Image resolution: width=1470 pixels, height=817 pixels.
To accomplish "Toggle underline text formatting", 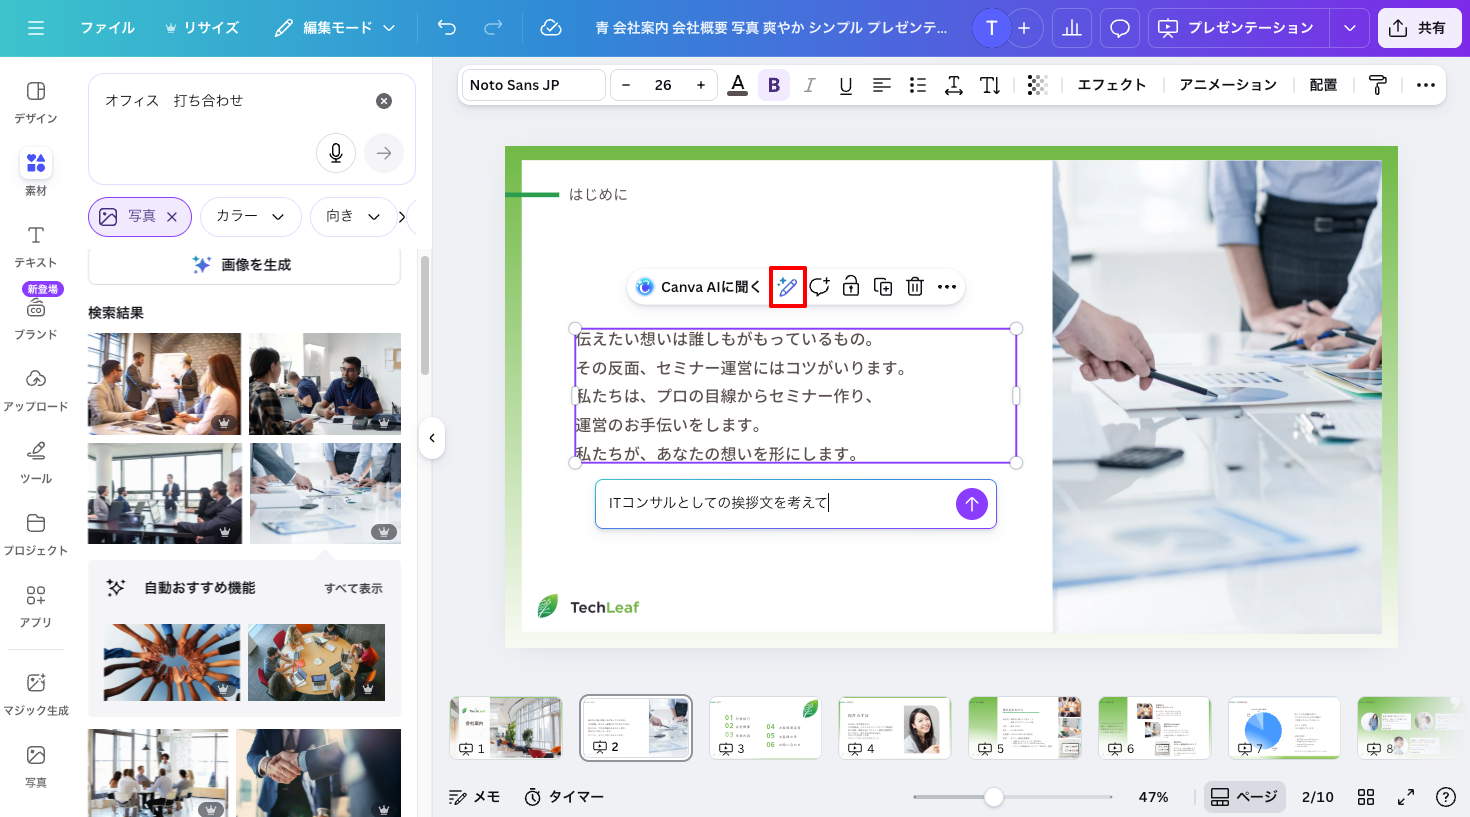I will tap(845, 85).
